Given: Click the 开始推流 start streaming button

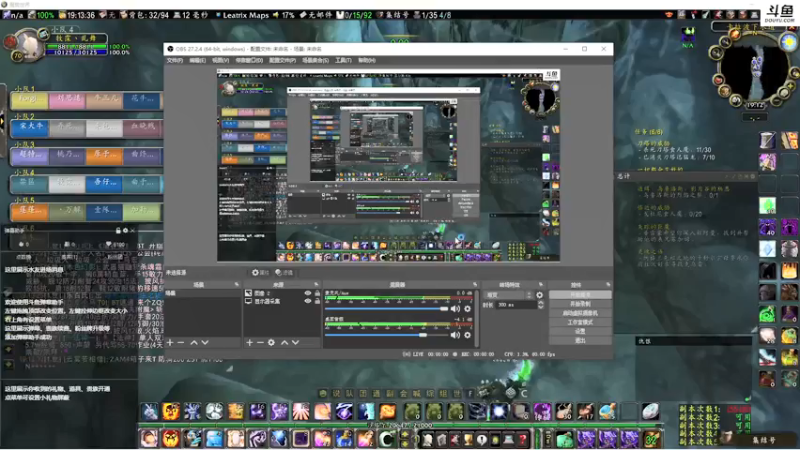Looking at the screenshot, I should click(580, 295).
